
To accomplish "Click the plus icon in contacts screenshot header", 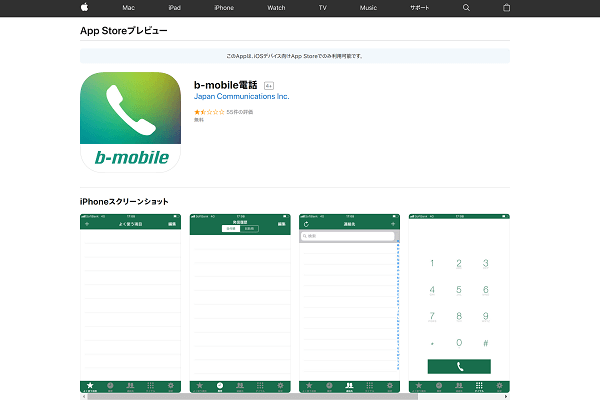I will [393, 224].
